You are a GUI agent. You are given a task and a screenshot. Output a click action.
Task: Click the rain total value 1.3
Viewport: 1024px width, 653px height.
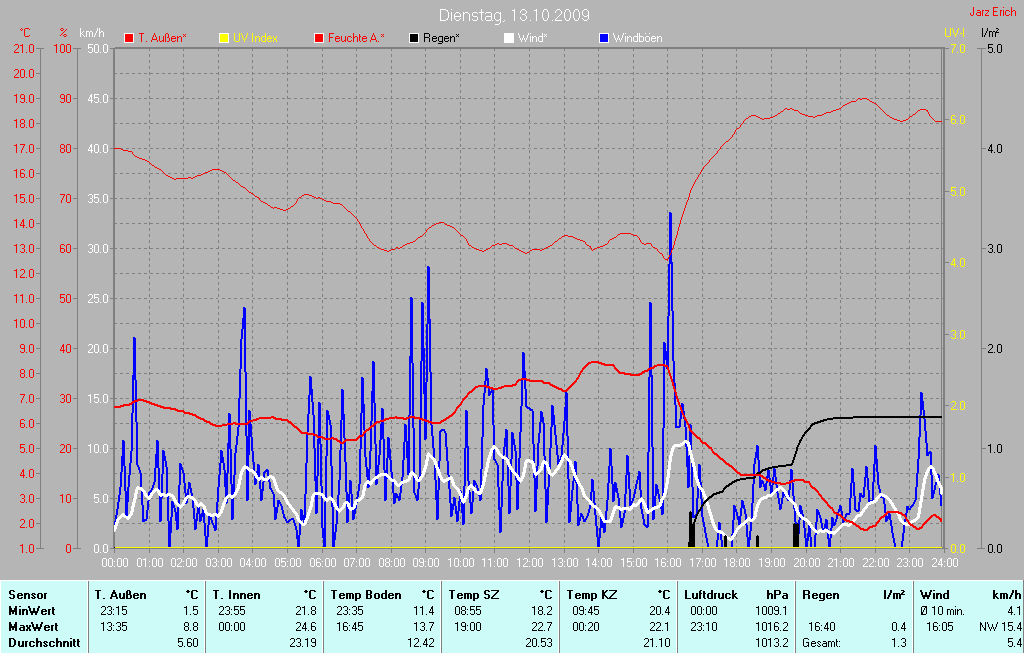[899, 643]
